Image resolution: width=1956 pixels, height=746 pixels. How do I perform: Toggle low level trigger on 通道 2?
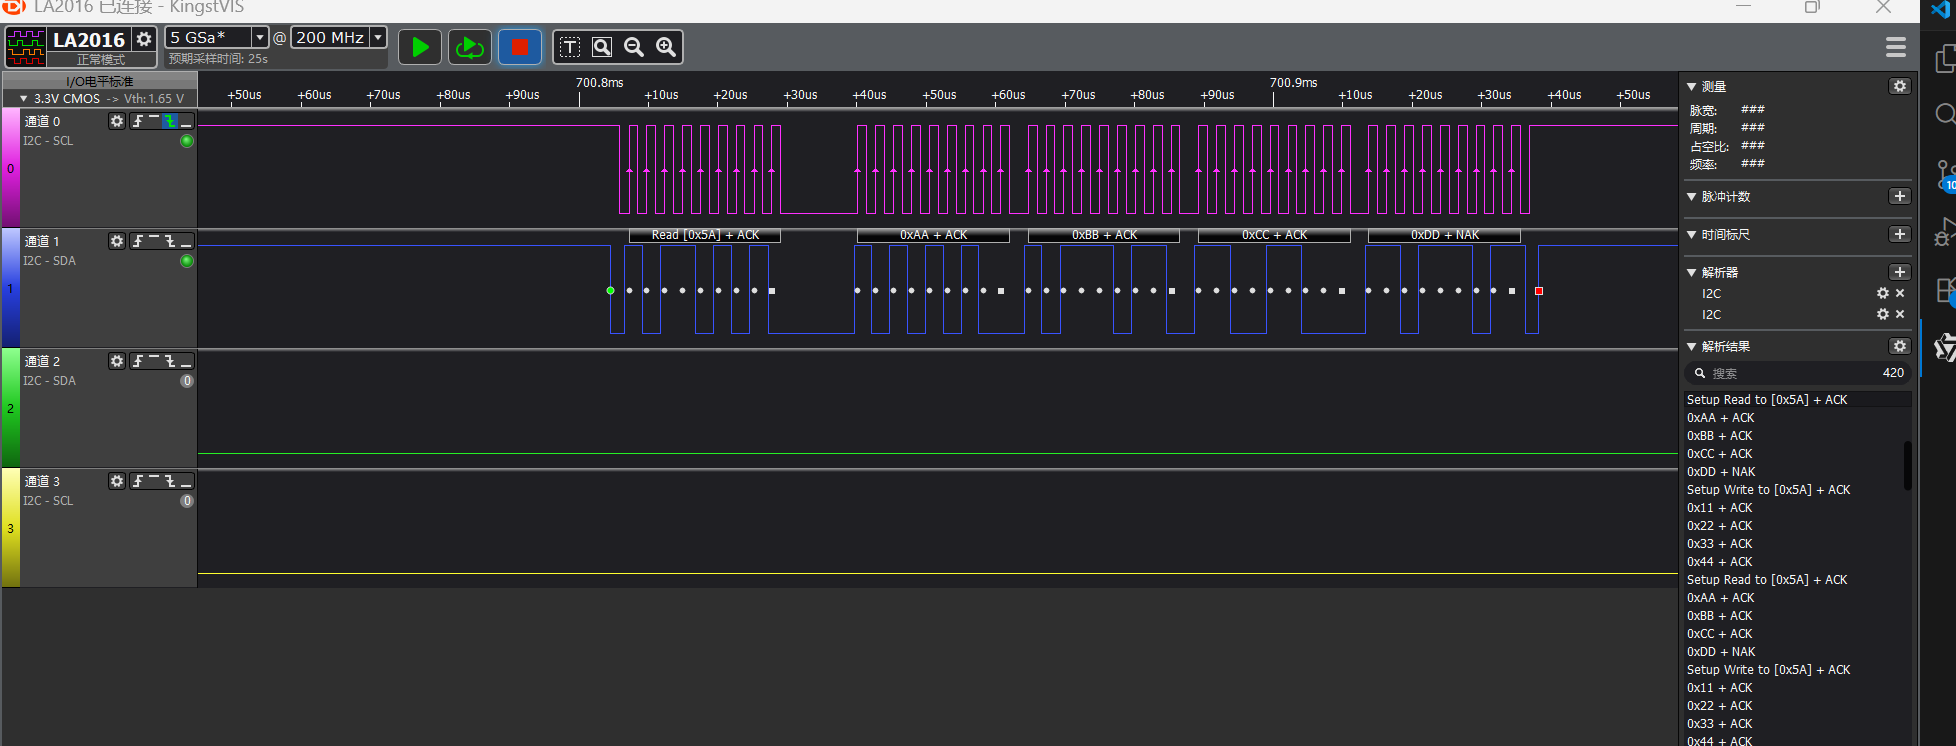[186, 361]
